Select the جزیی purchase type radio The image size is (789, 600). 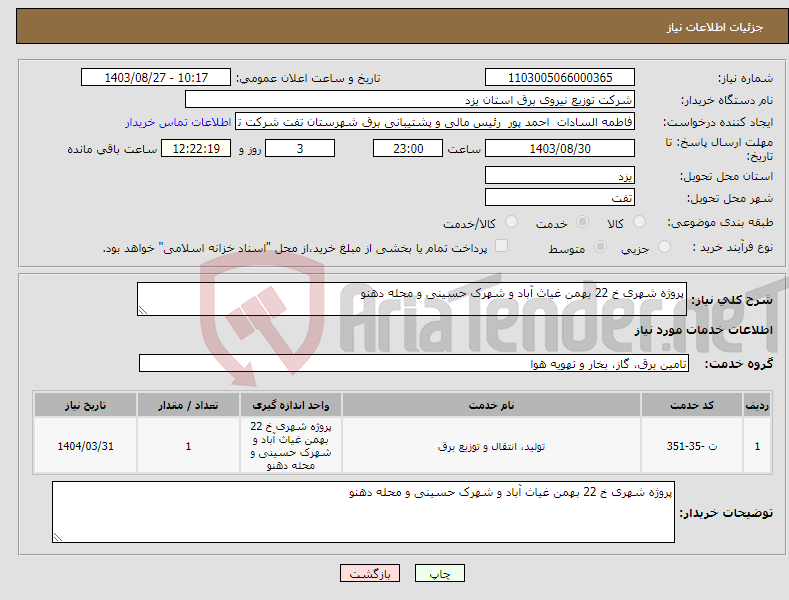coord(664,247)
